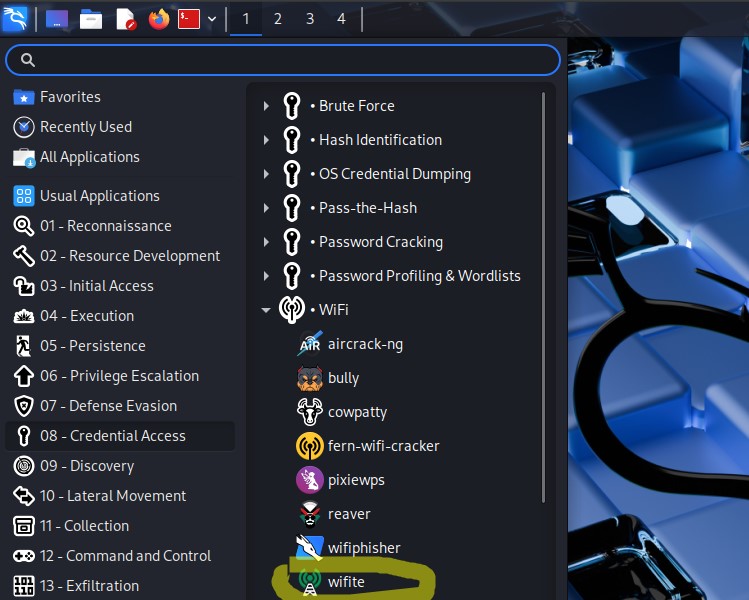
Task: Select 02 - Resource Development category
Action: tap(119, 256)
